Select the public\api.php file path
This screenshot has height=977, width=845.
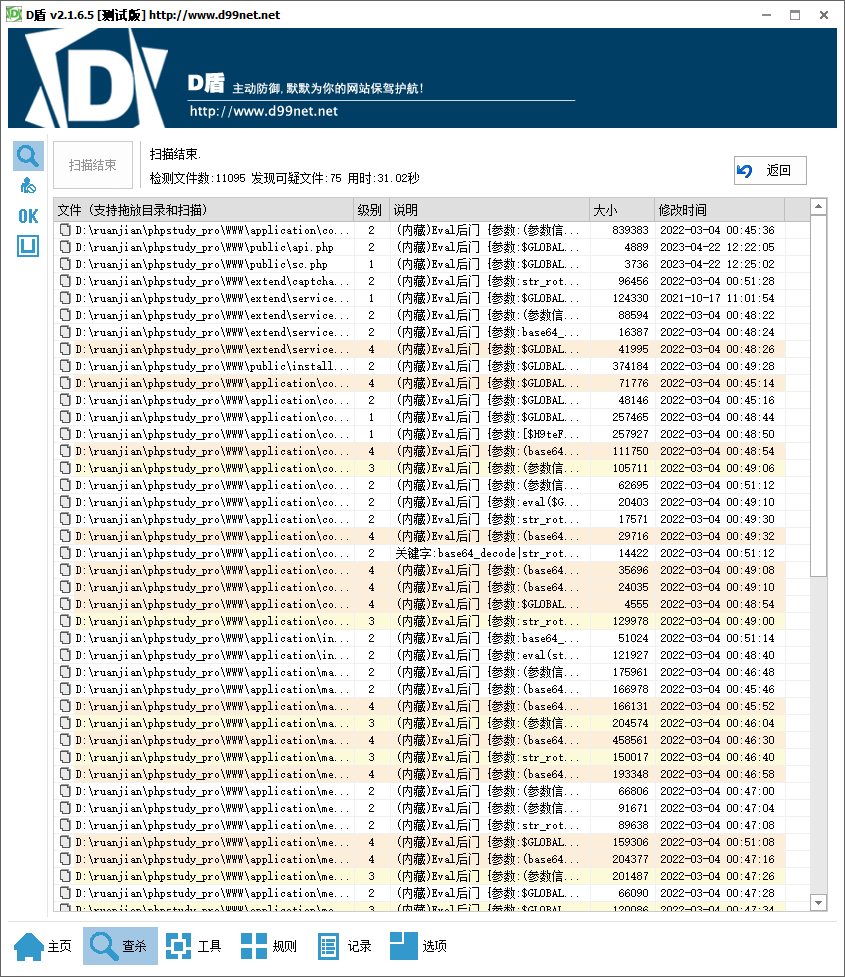(x=204, y=247)
